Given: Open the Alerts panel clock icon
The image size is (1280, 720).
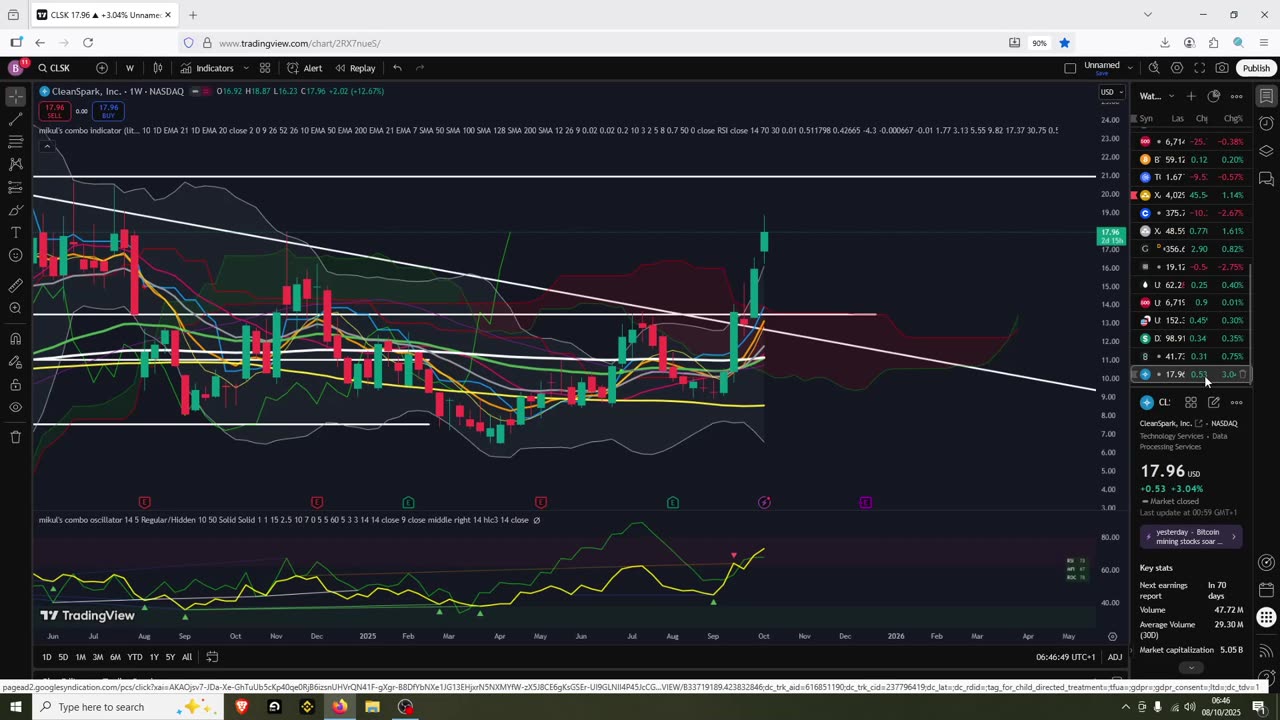Looking at the screenshot, I should [x=1266, y=124].
